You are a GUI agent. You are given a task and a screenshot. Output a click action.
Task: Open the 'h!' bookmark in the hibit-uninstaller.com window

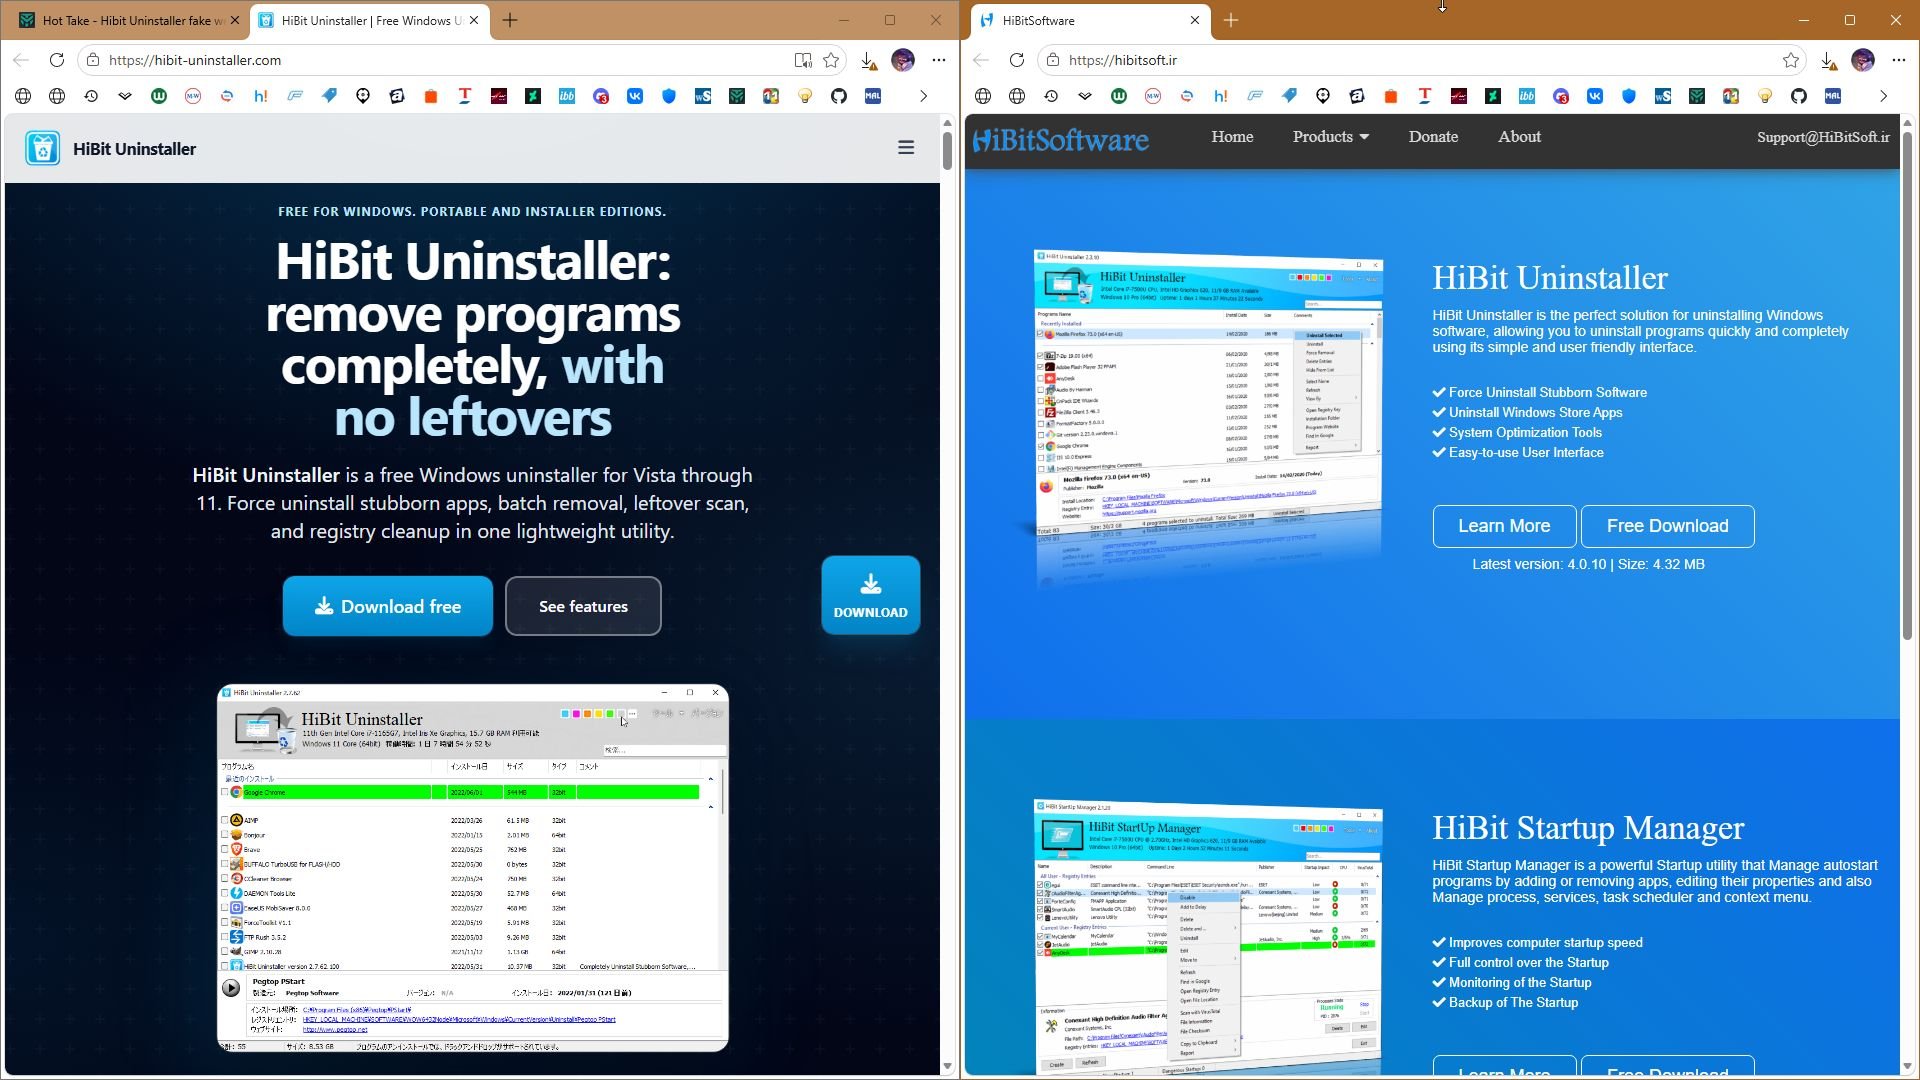(261, 96)
